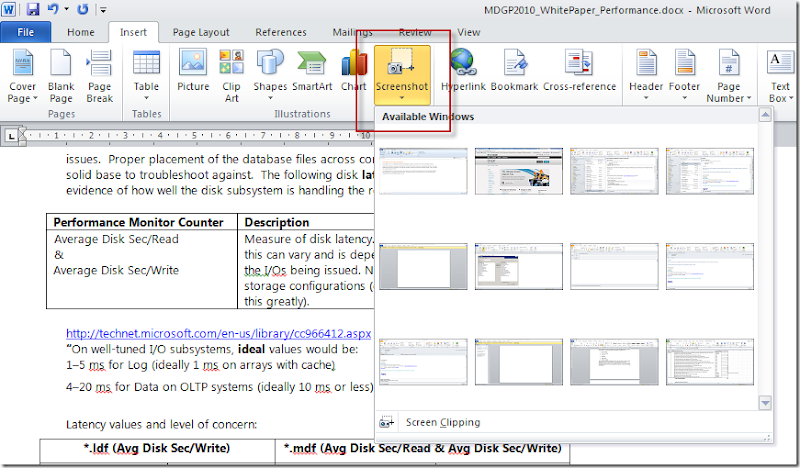Image resolution: width=800 pixels, height=468 pixels.
Task: Switch to the Mailings tab
Action: (x=352, y=32)
